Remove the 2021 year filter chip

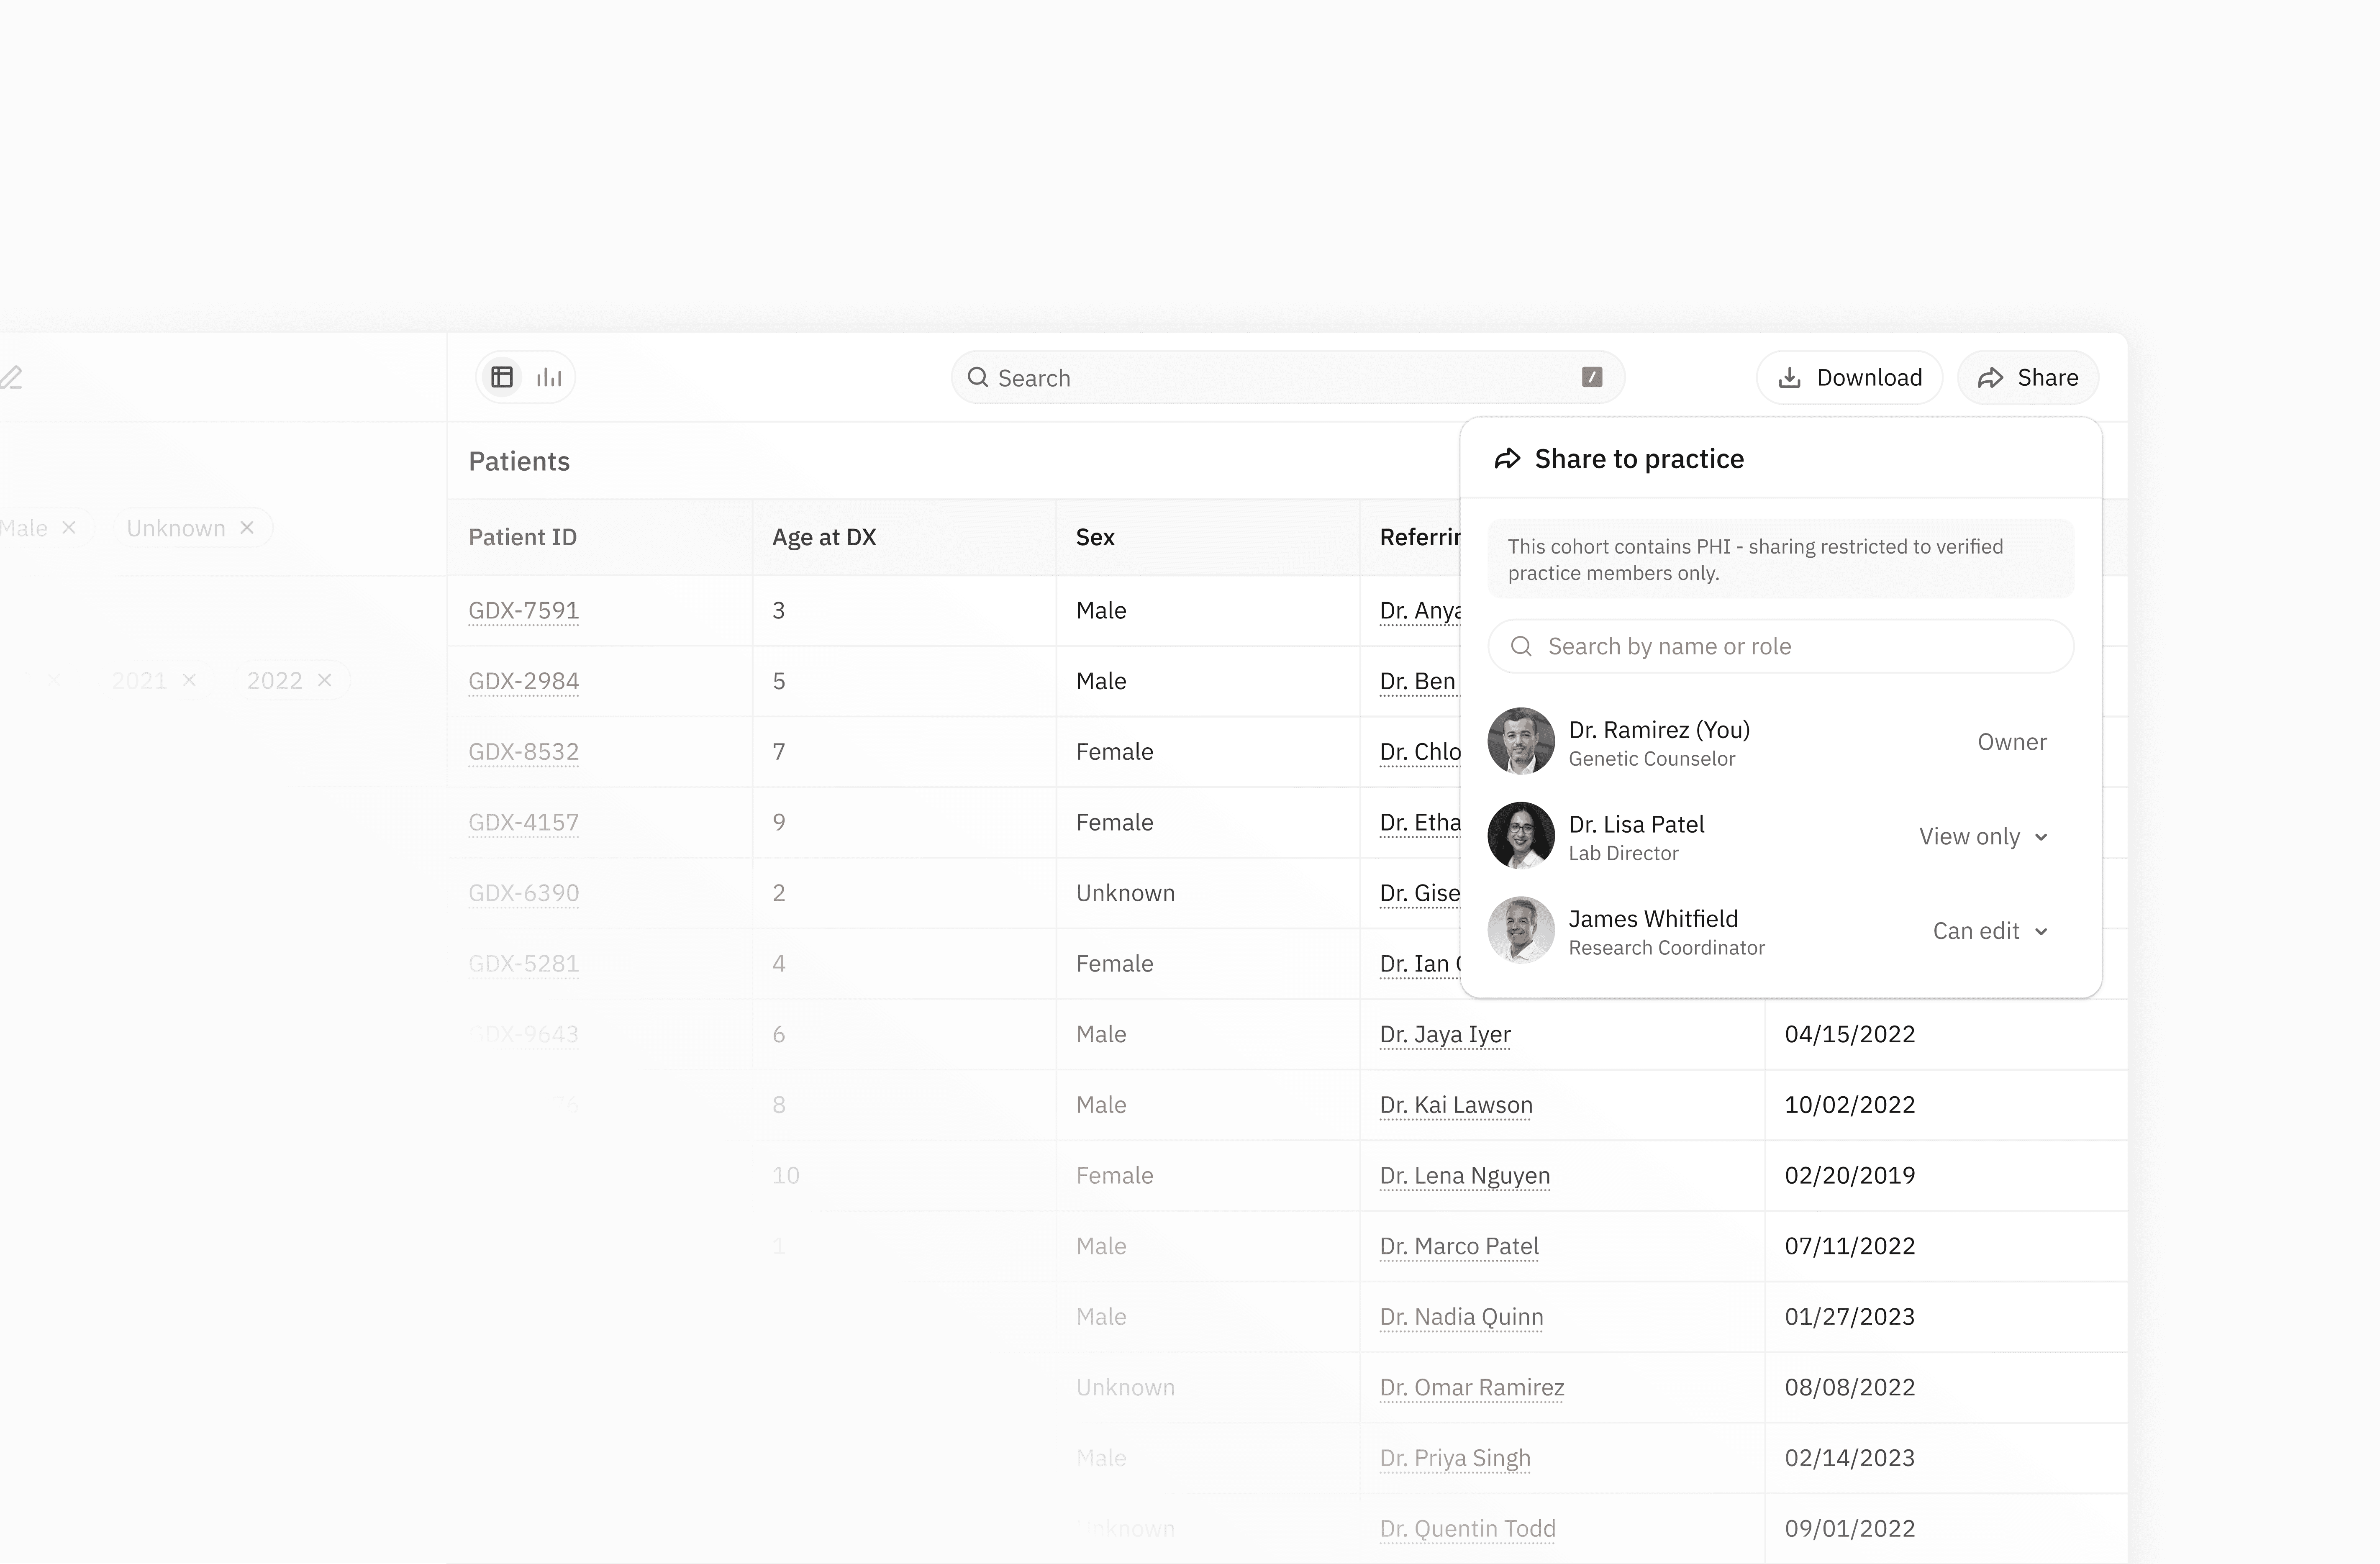189,680
